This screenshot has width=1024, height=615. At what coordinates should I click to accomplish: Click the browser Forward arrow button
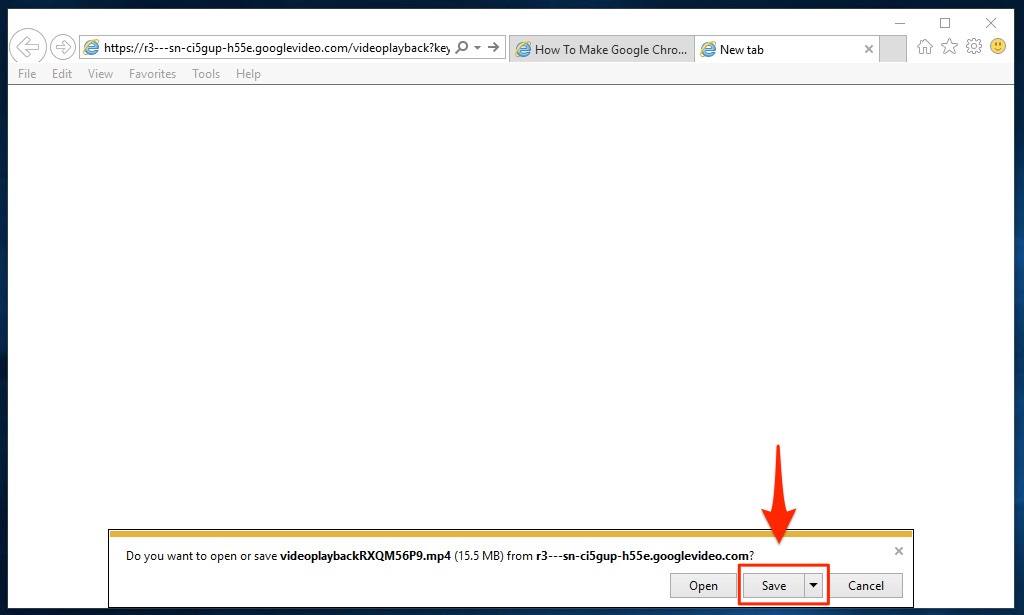pos(63,47)
